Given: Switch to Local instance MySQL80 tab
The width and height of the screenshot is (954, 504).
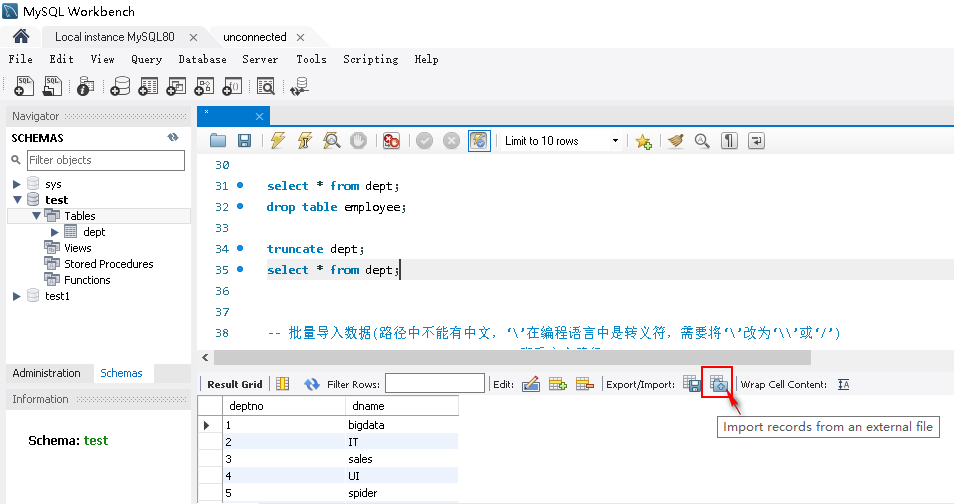Looking at the screenshot, I should coord(114,37).
